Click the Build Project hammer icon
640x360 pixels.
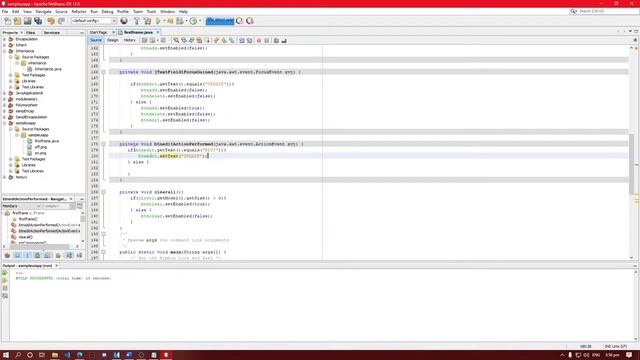137,21
